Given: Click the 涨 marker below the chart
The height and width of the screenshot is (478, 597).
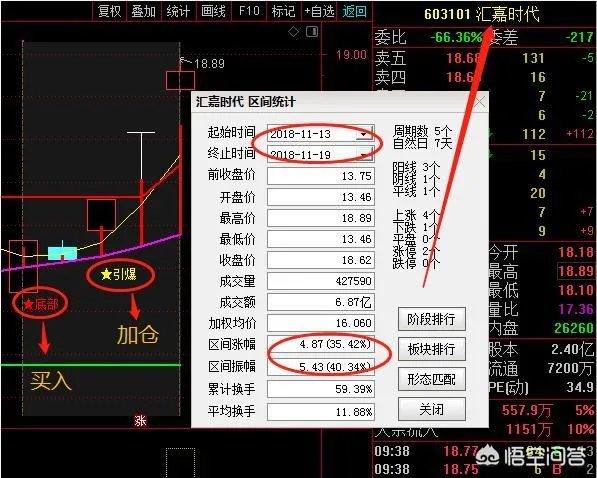Looking at the screenshot, I should pyautogui.click(x=140, y=420).
